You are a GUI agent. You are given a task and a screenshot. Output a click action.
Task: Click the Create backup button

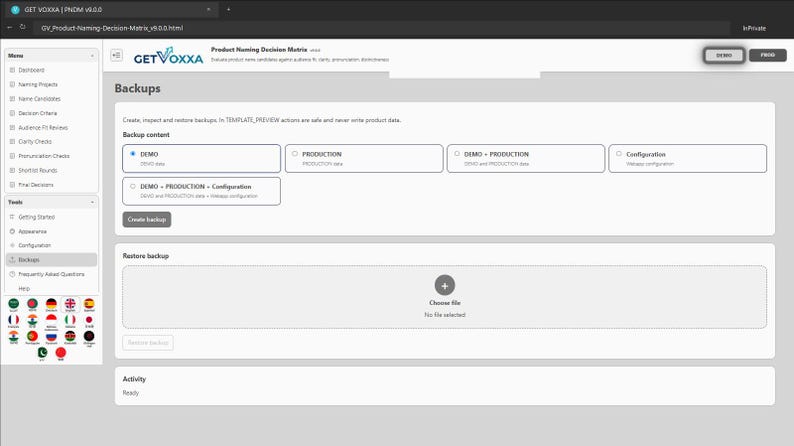tap(147, 219)
